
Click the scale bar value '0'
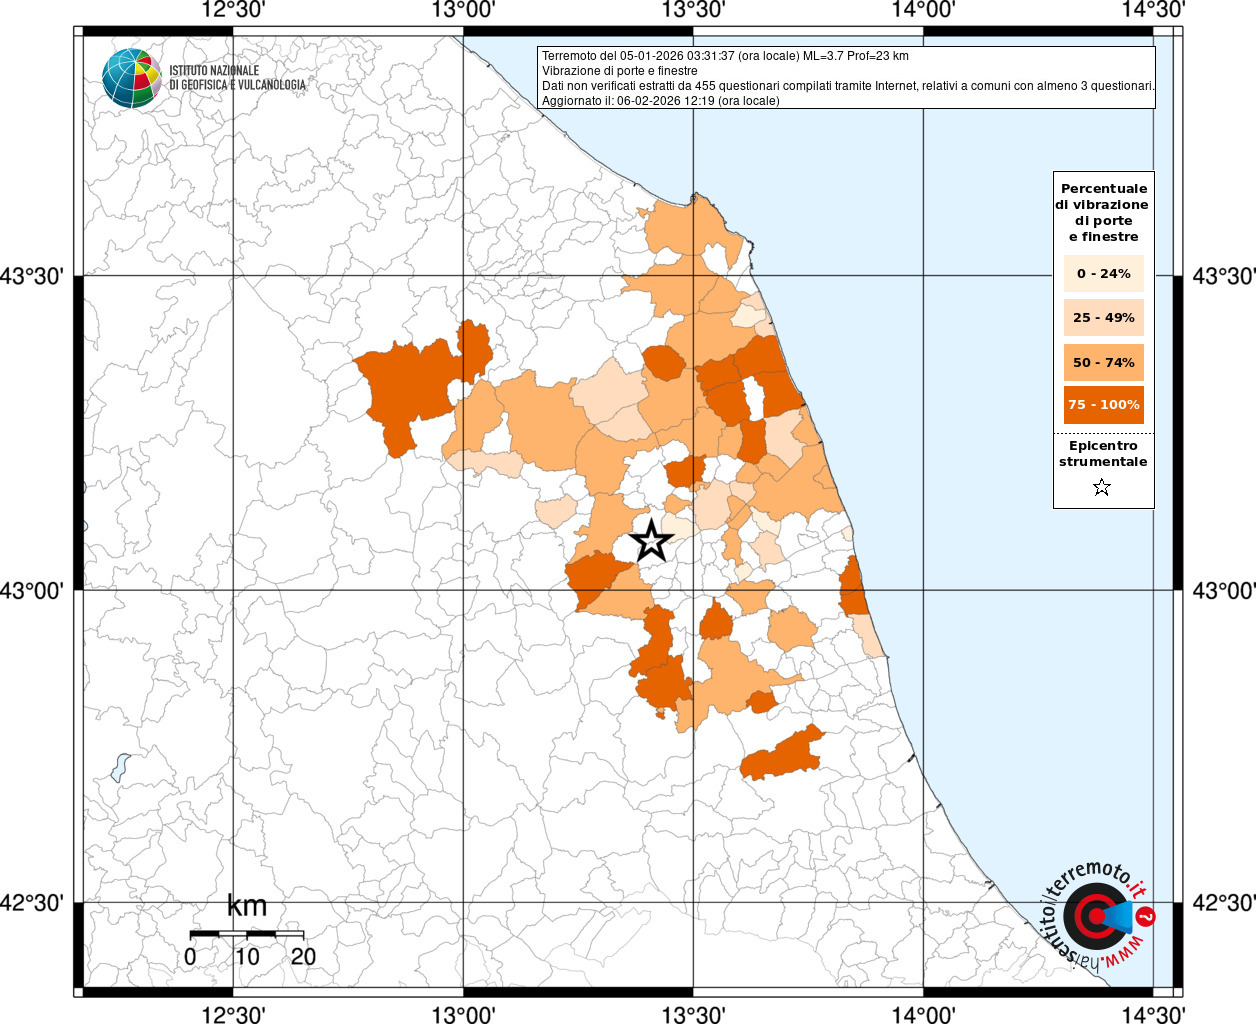(x=190, y=956)
